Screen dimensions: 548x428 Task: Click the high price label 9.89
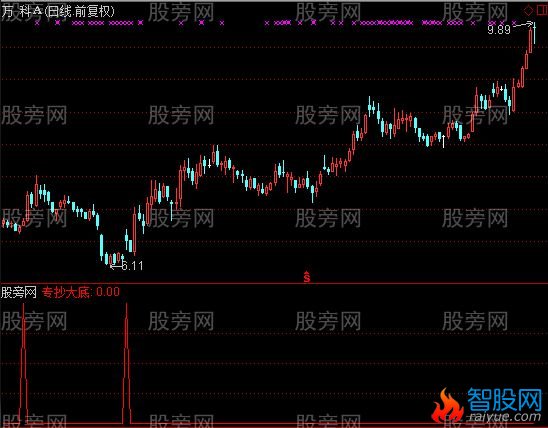click(x=499, y=30)
